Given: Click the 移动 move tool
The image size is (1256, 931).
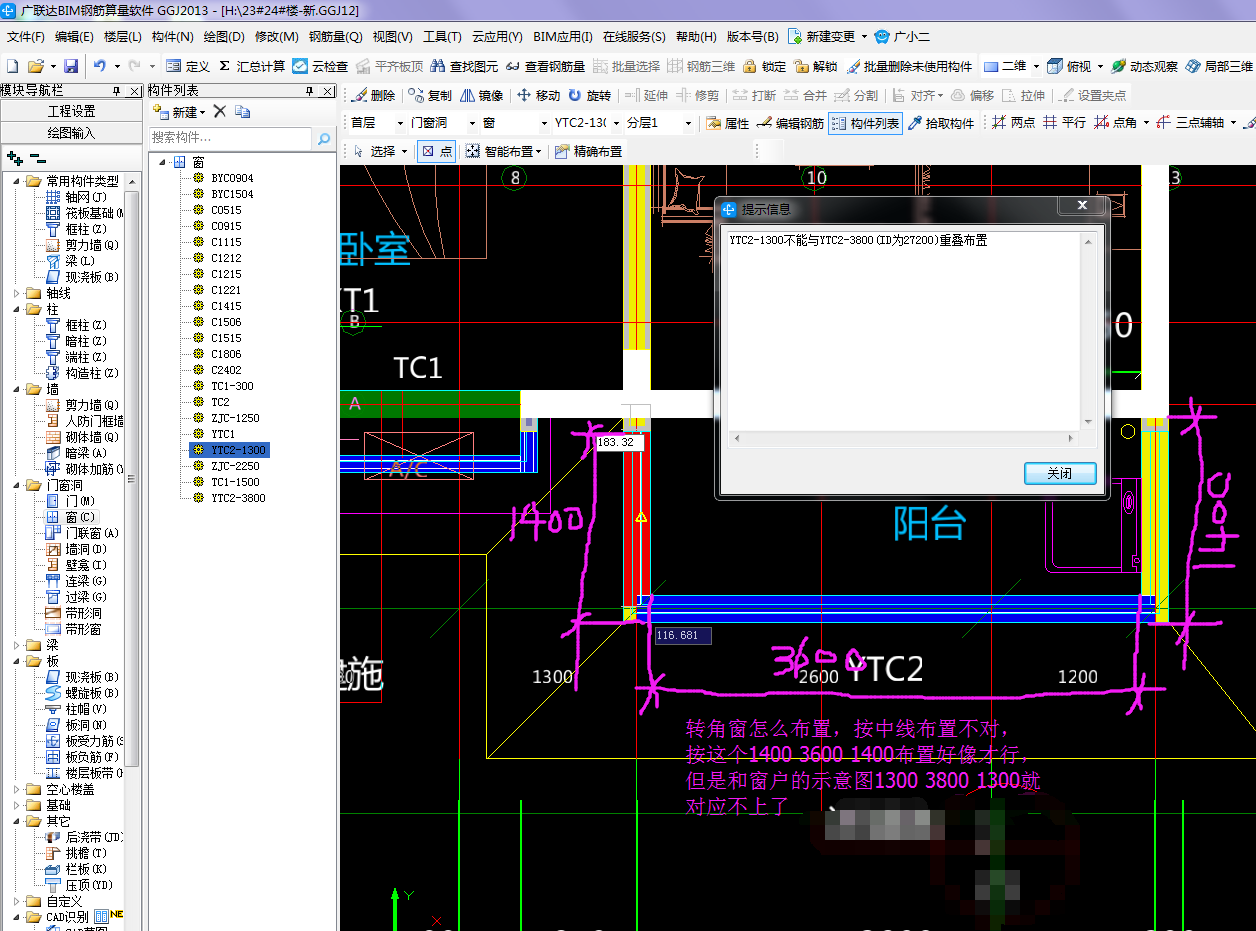Looking at the screenshot, I should pos(539,95).
